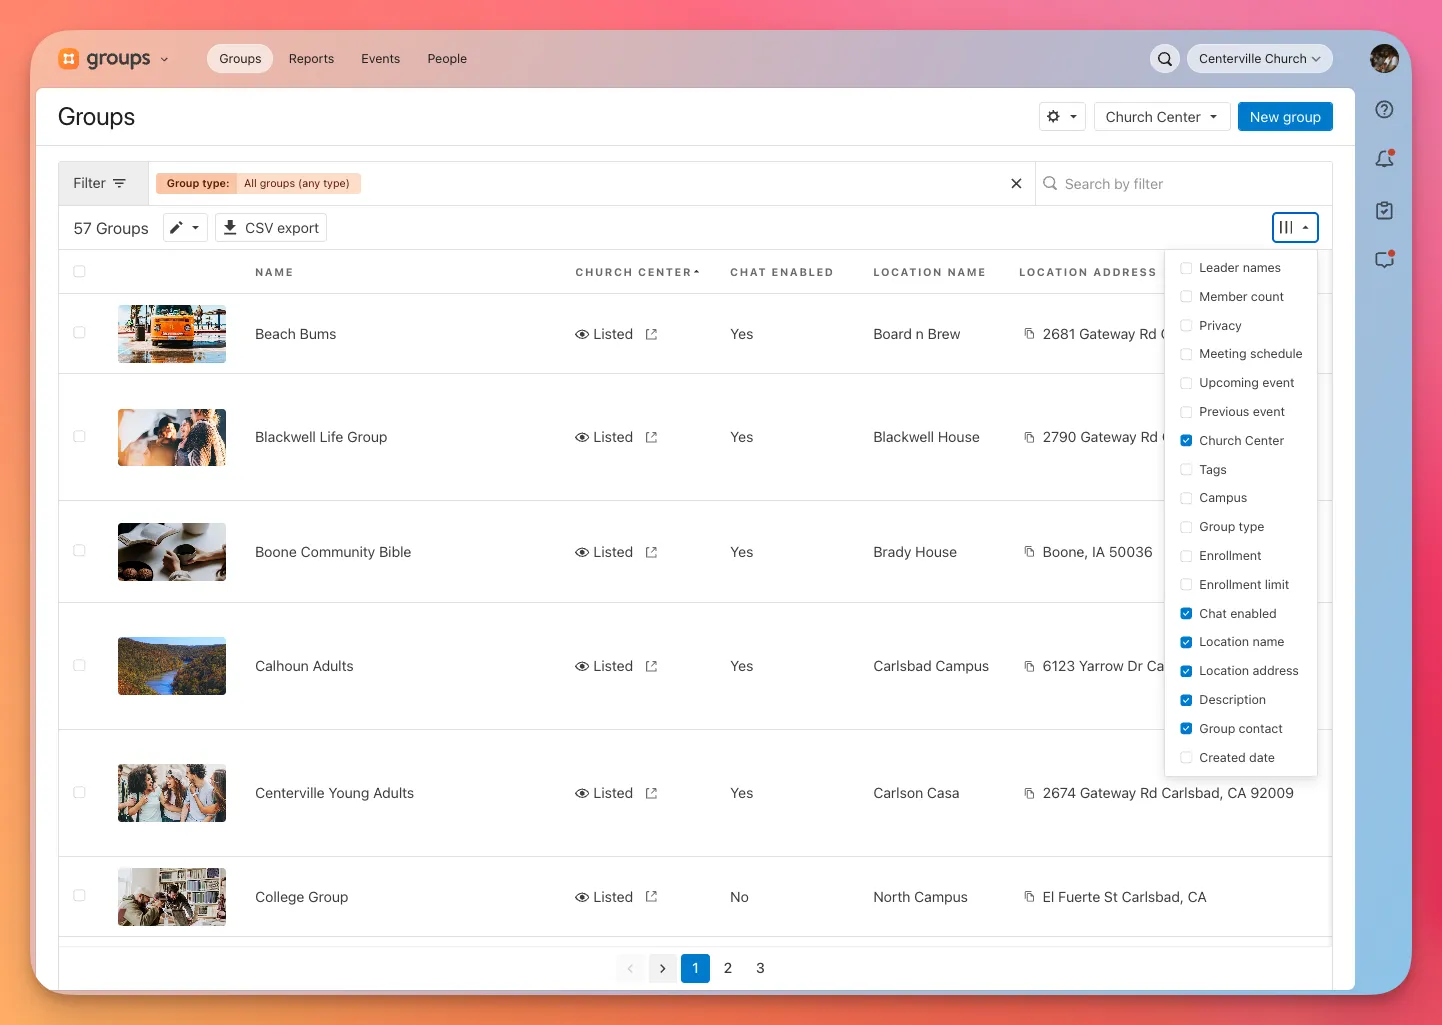Viewport: 1442px width, 1025px height.
Task: Click the search magnifier icon in header
Action: 1164,59
